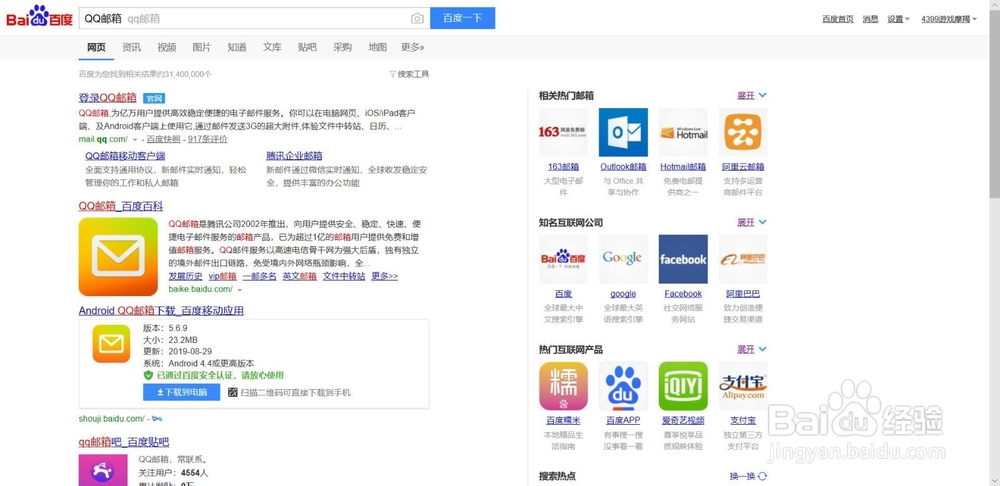1000x486 pixels.
Task: Switch to the 贴吧 tab
Action: (x=307, y=47)
